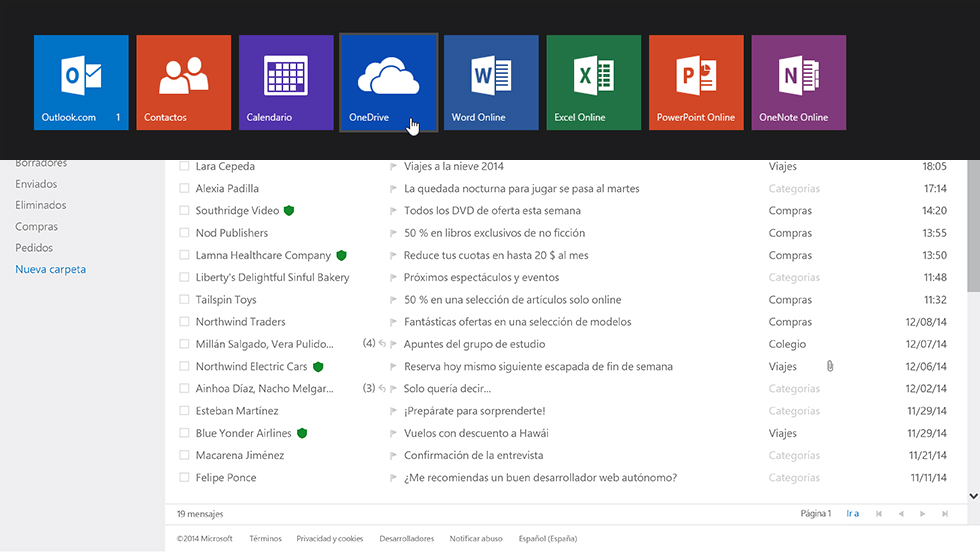Open Privacidad y cookies link
The height and width of the screenshot is (552, 980).
click(329, 538)
